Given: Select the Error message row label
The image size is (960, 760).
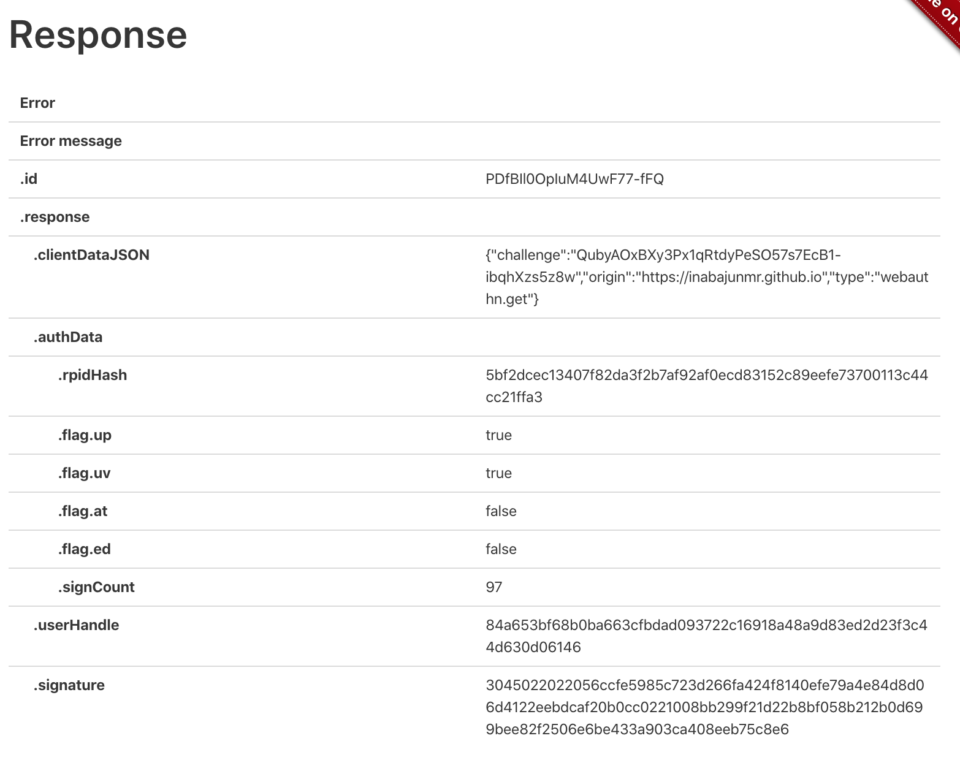Looking at the screenshot, I should (70, 141).
